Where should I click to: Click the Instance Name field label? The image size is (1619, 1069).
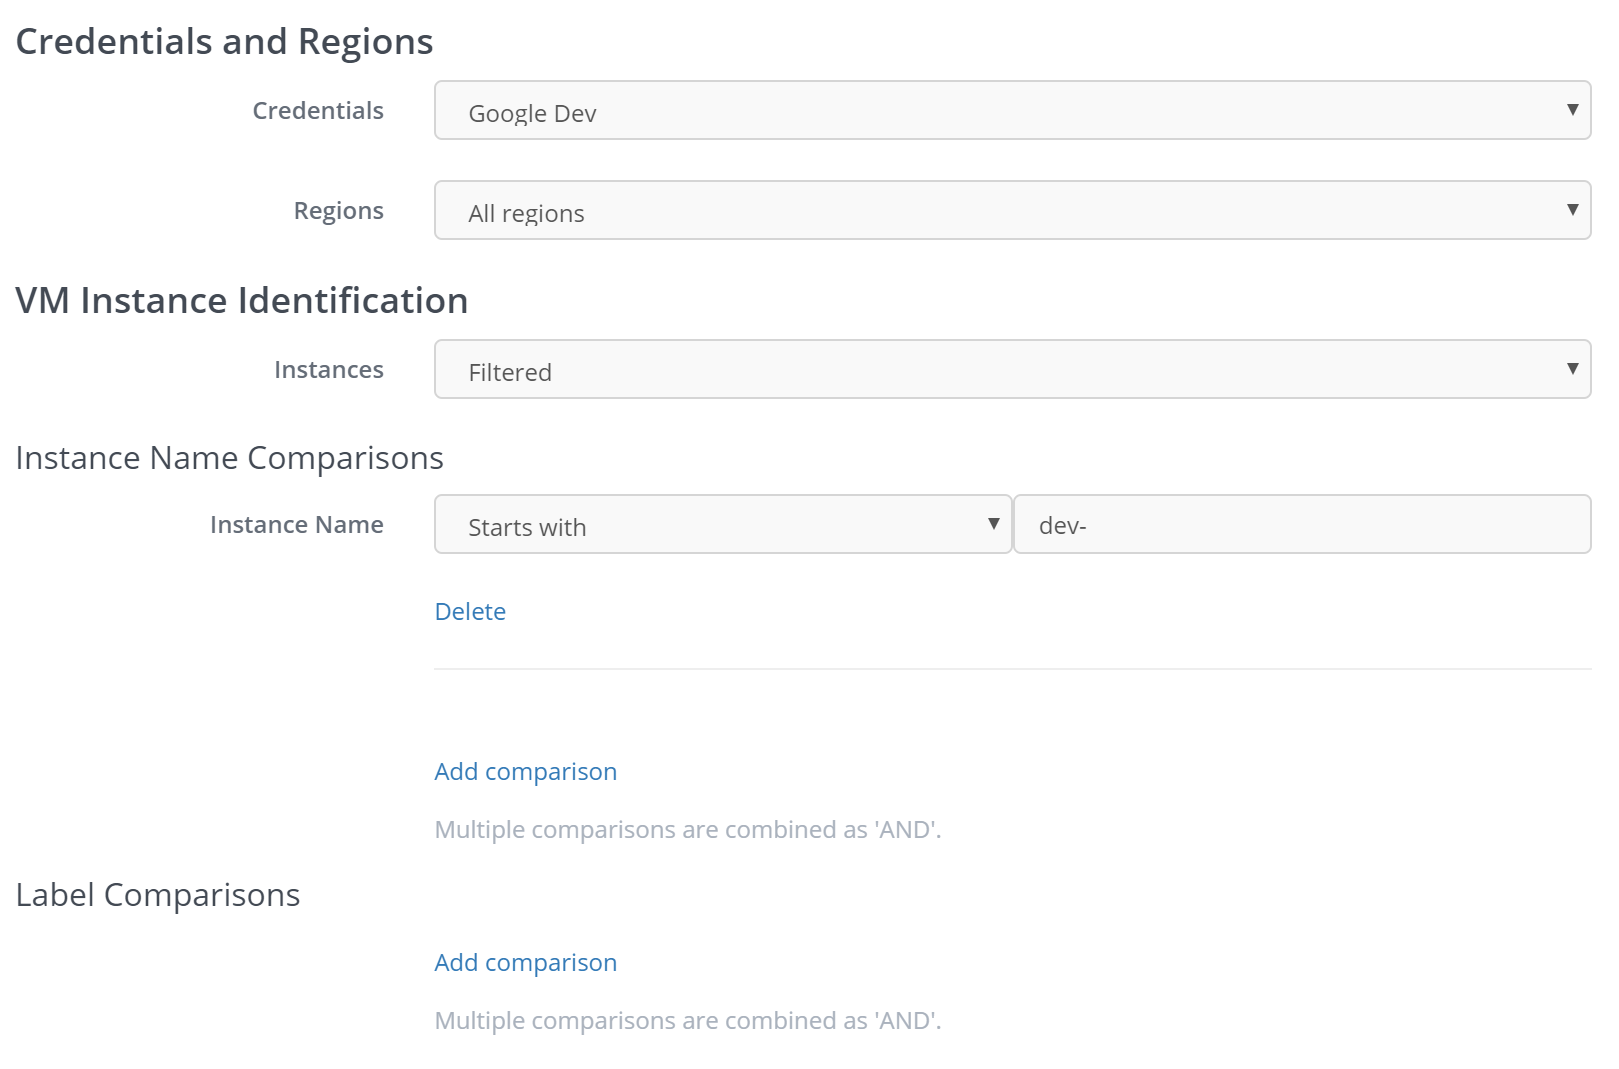pos(296,525)
